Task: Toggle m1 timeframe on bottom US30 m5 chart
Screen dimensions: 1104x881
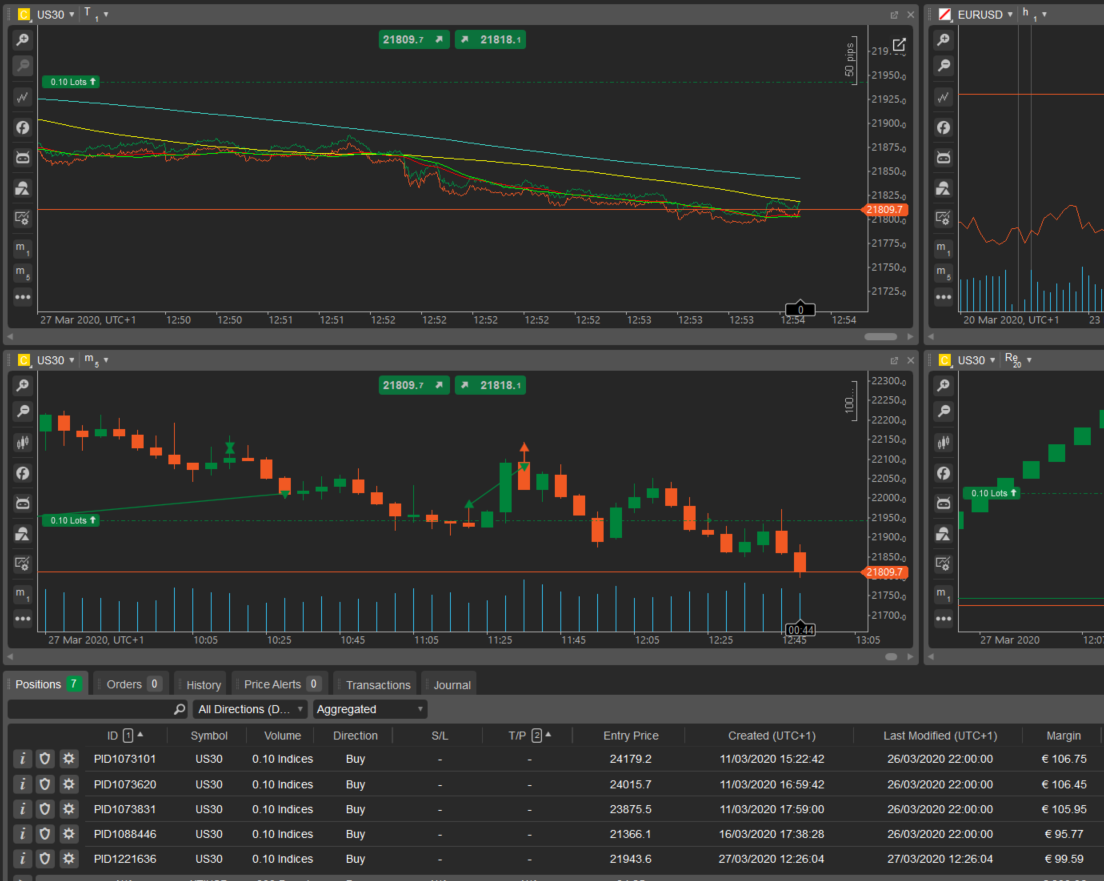Action: point(23,594)
